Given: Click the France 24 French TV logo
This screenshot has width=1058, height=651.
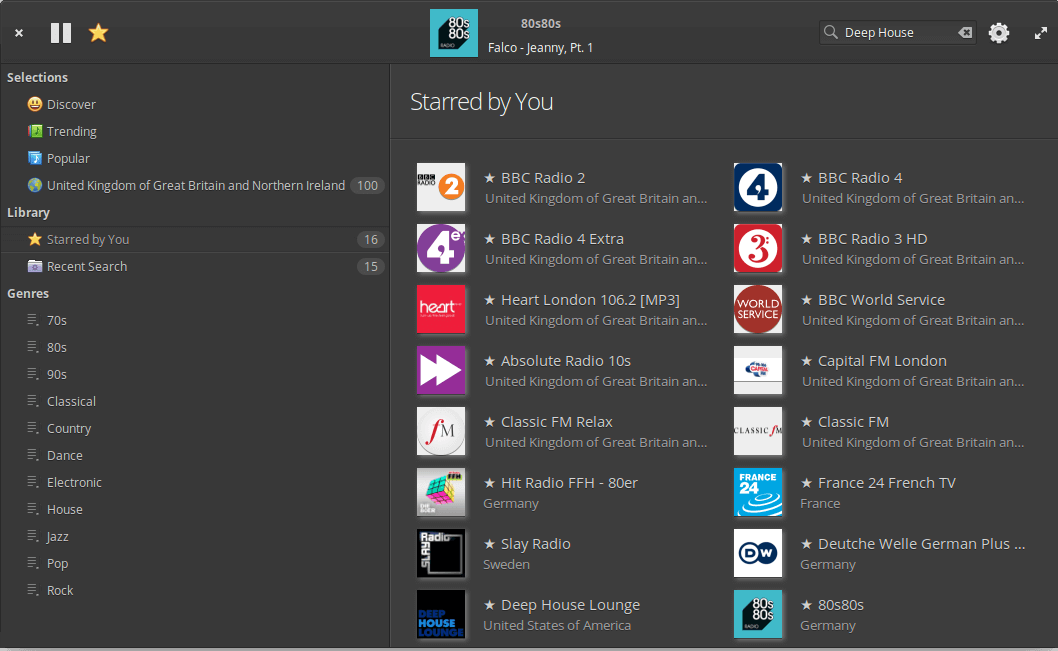Looking at the screenshot, I should pyautogui.click(x=758, y=492).
